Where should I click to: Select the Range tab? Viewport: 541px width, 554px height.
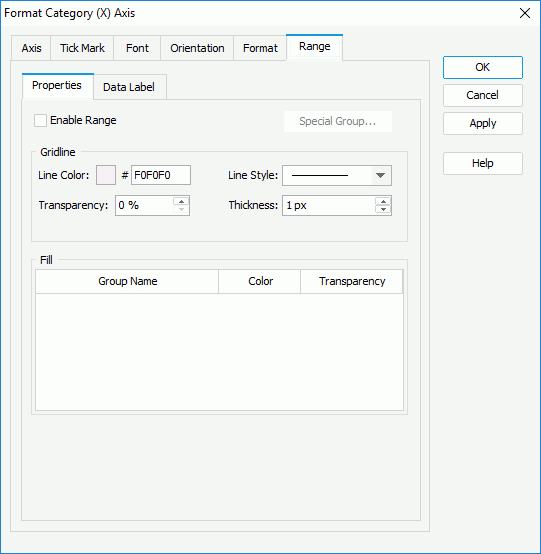click(x=314, y=47)
